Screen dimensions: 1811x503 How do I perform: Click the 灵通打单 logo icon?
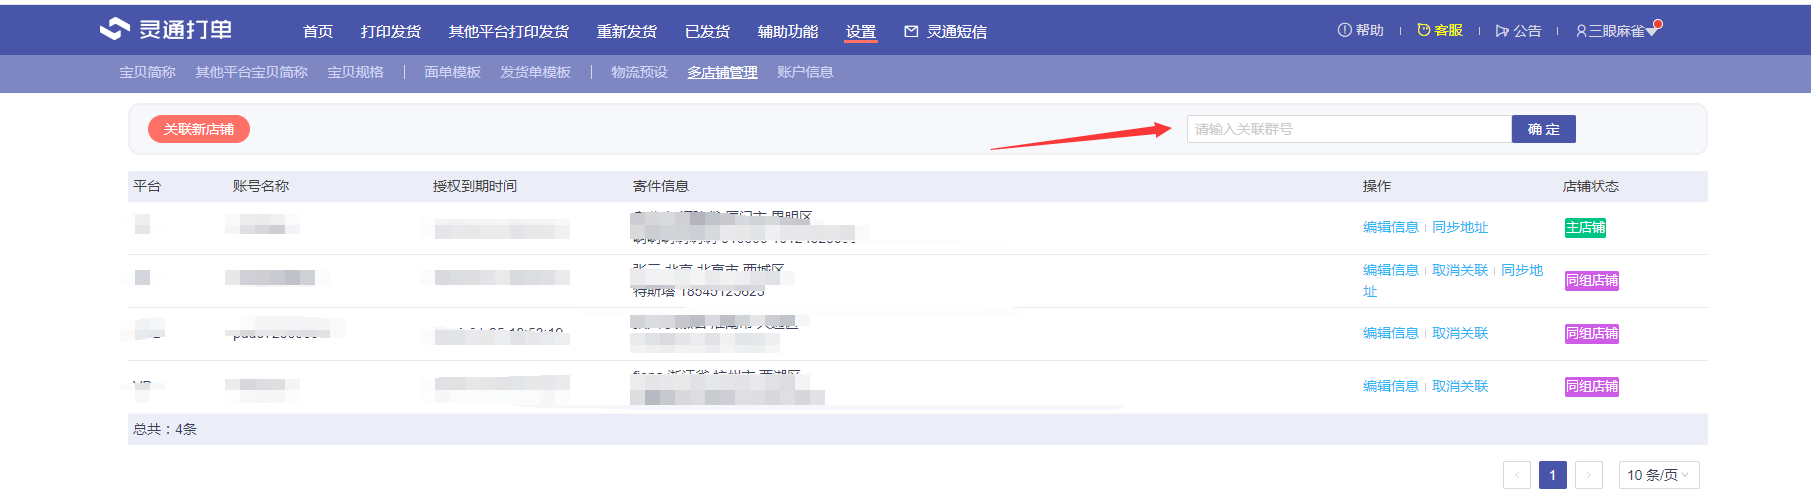[115, 30]
